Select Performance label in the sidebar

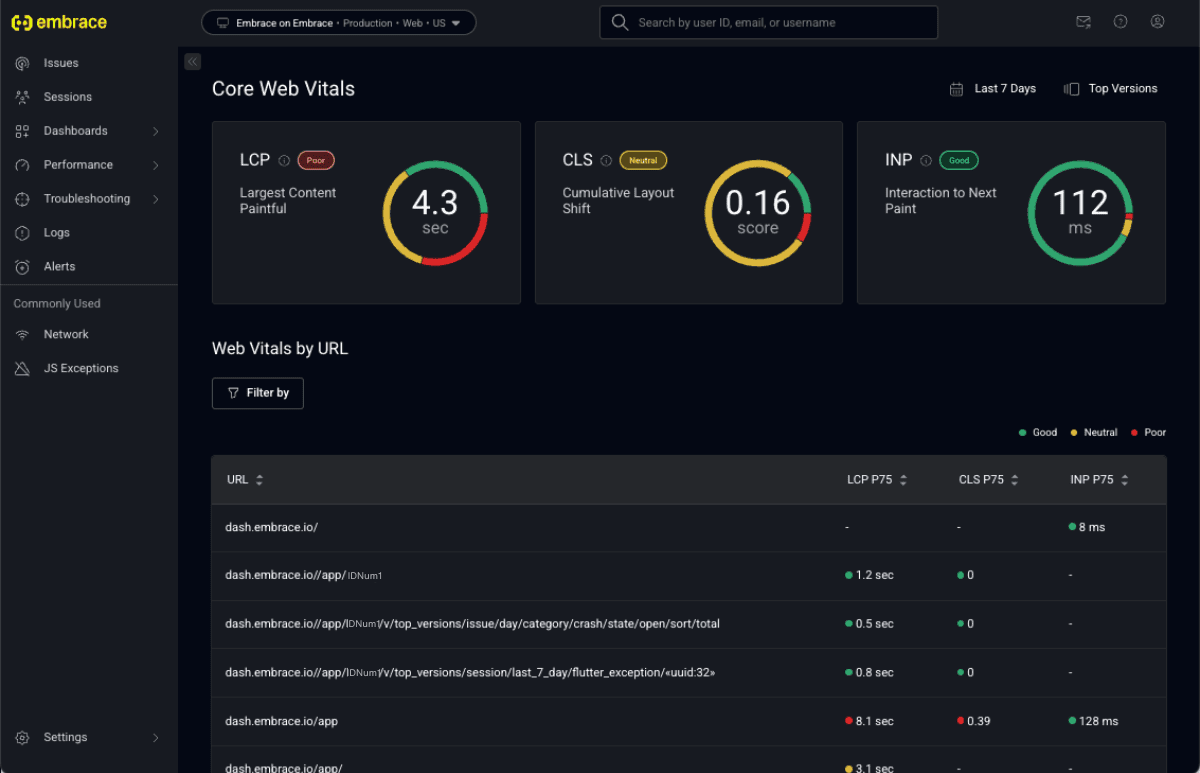[78, 165]
